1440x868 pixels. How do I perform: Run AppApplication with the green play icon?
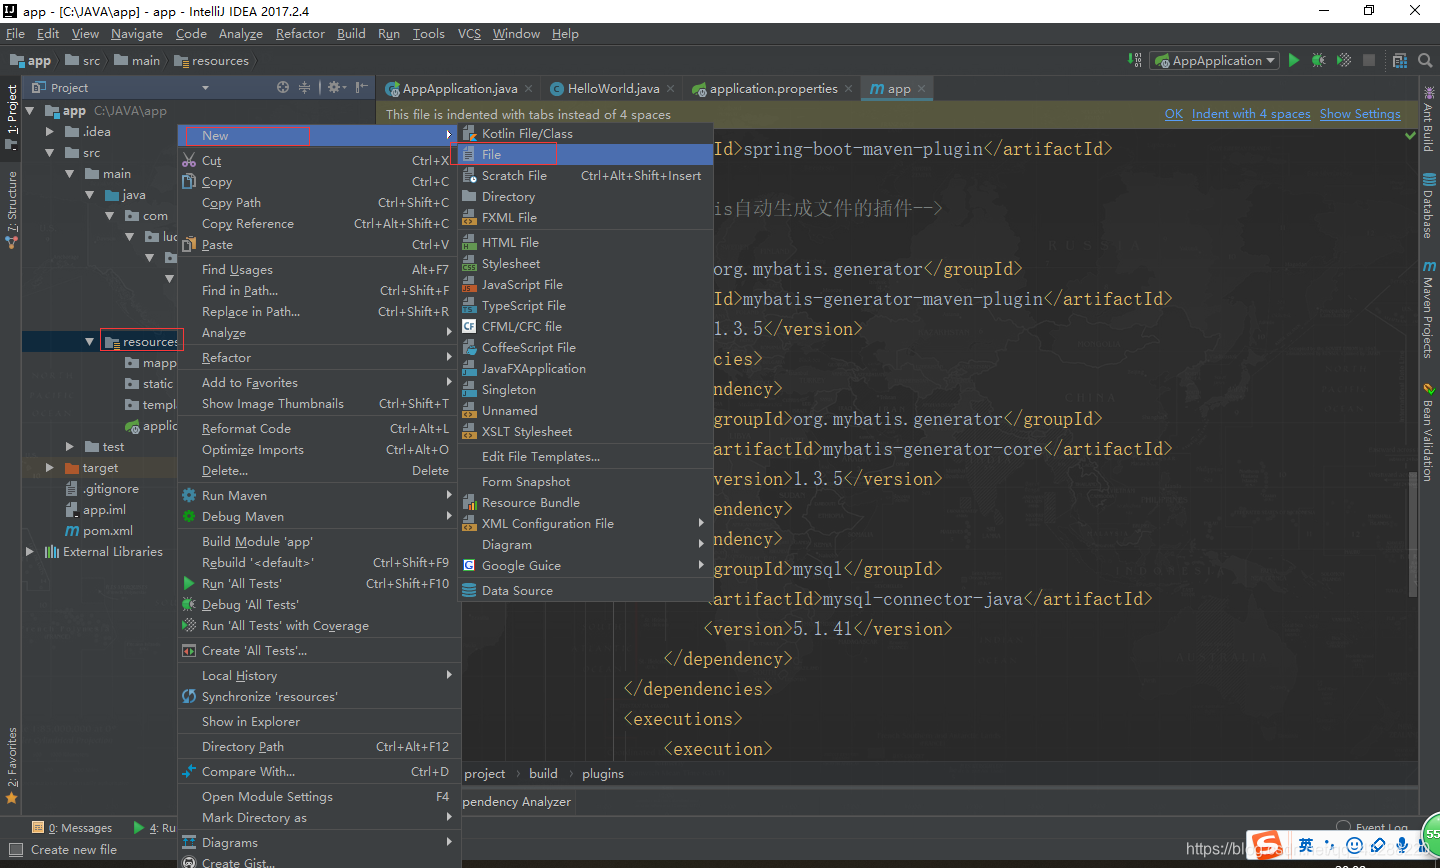point(1294,60)
